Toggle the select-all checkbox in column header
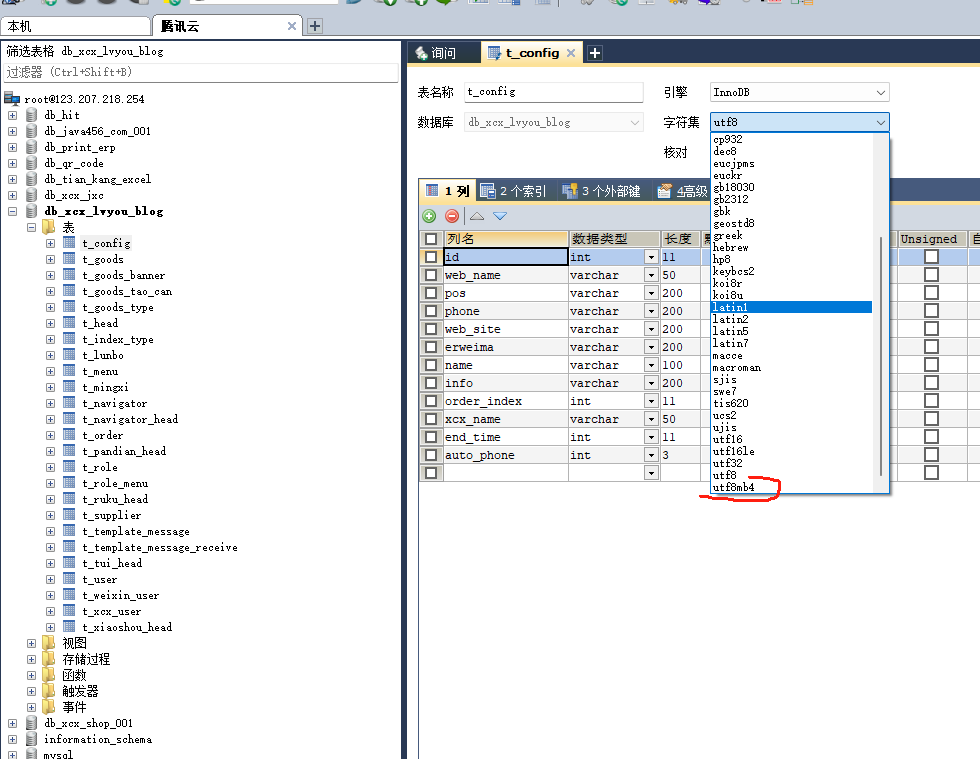The image size is (980, 759). (x=431, y=239)
